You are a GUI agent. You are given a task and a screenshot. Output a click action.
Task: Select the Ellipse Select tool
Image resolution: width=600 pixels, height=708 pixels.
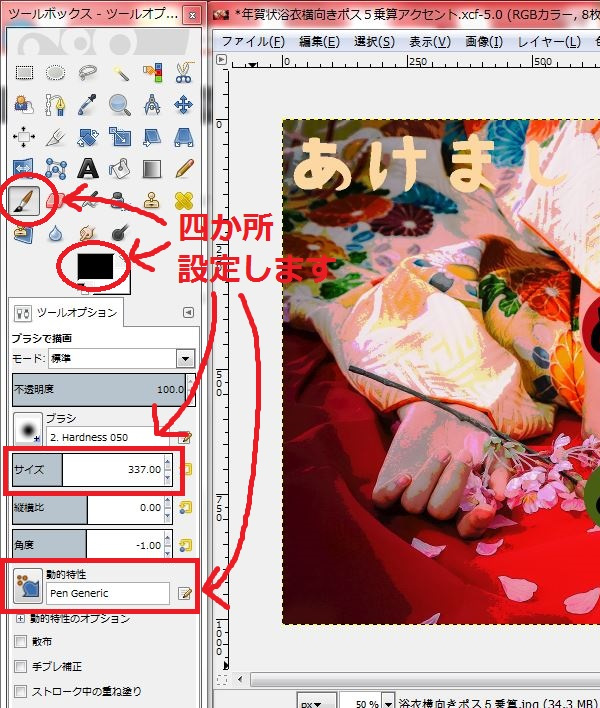point(56,72)
